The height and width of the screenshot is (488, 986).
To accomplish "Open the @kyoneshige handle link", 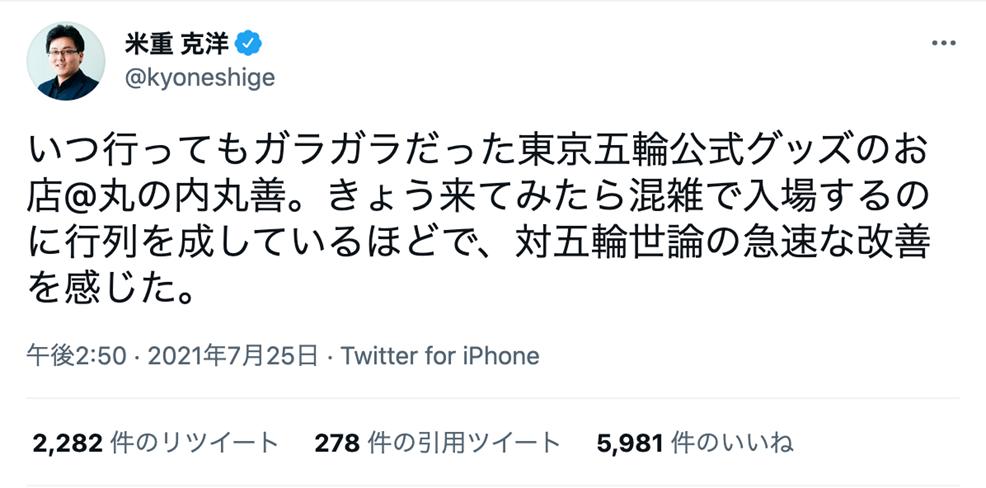I will pyautogui.click(x=198, y=78).
